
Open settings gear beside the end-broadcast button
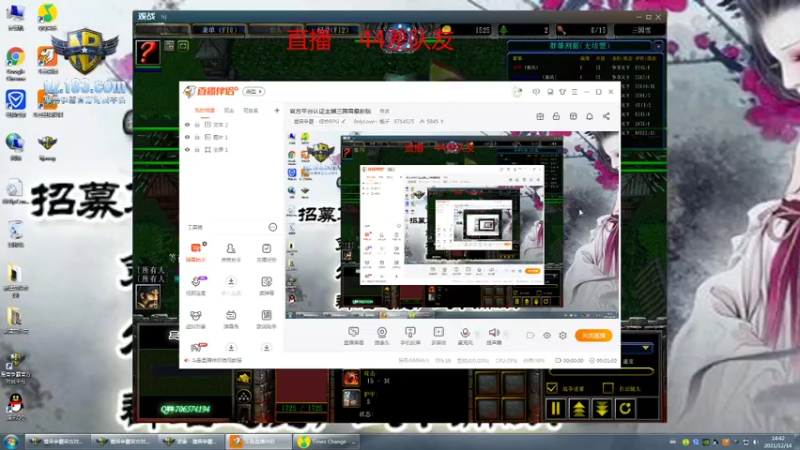[x=563, y=335]
